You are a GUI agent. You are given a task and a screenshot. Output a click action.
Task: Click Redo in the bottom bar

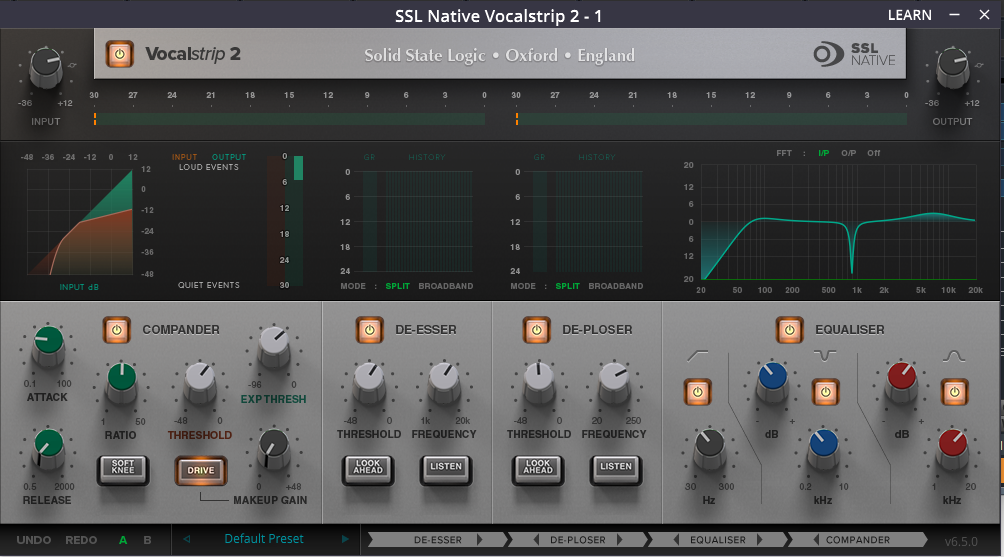point(81,540)
